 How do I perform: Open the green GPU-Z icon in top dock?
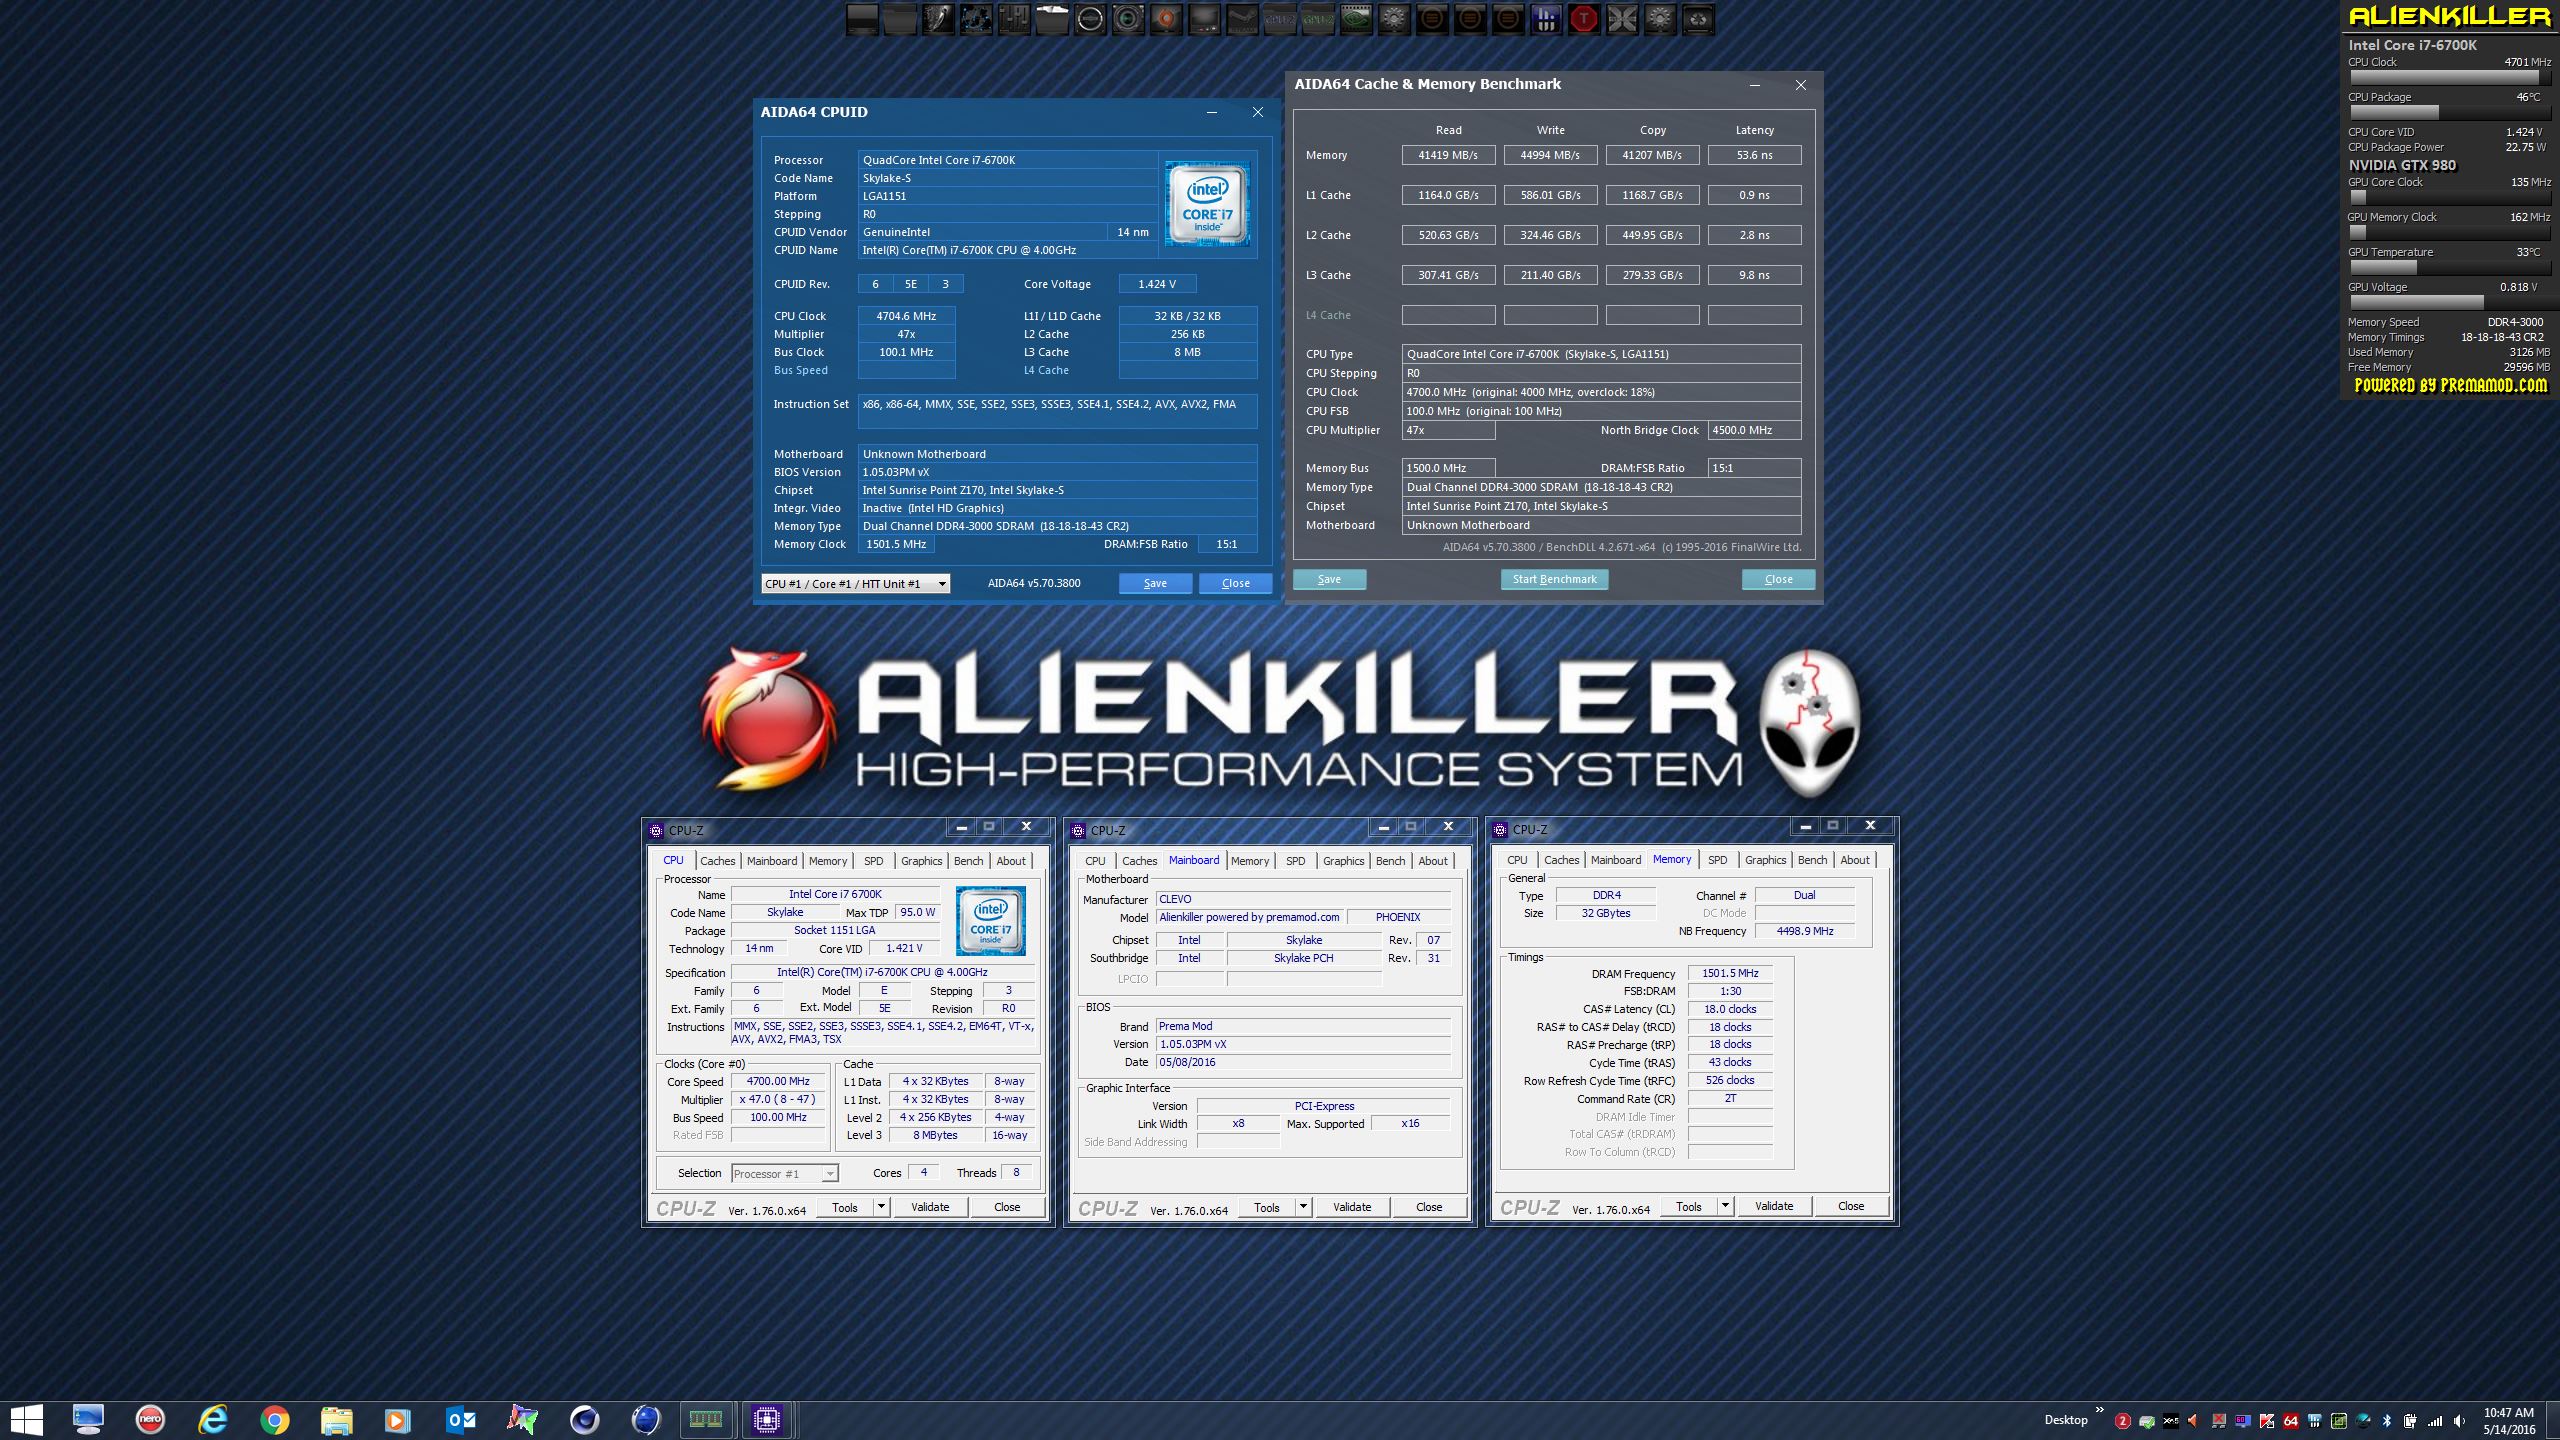click(x=1318, y=20)
